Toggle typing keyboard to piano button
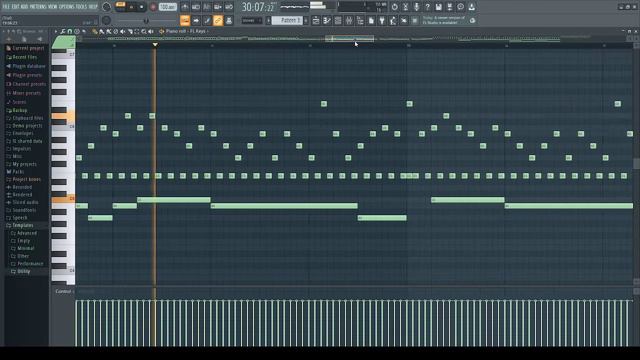 [185, 20]
